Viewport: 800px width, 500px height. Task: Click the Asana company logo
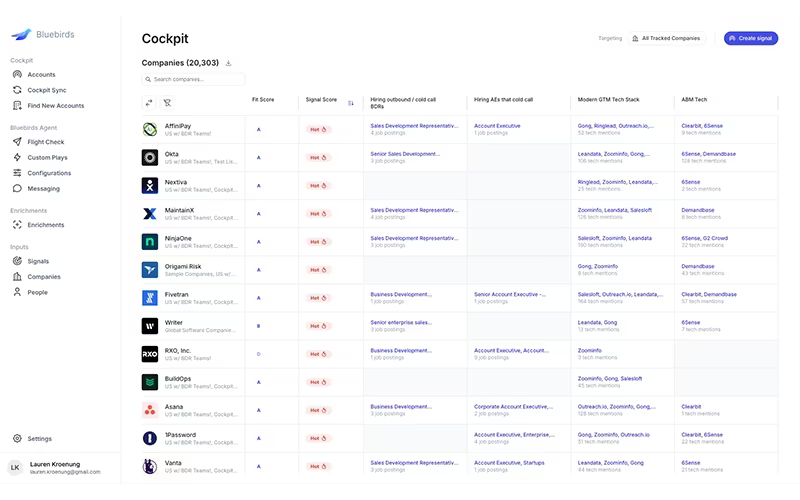point(149,410)
